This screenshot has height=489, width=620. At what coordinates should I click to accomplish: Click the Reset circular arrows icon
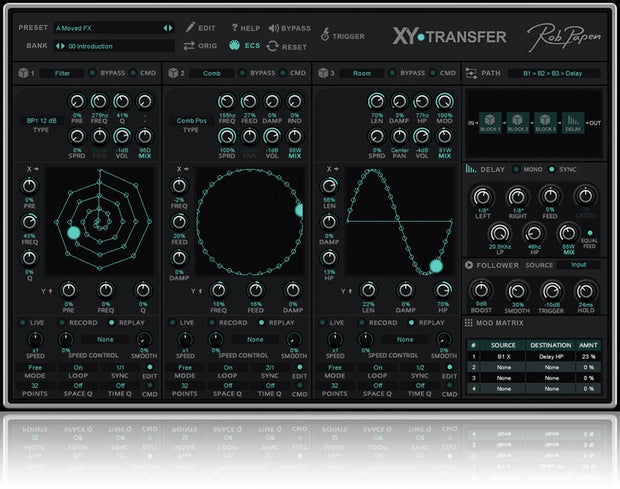pos(272,46)
